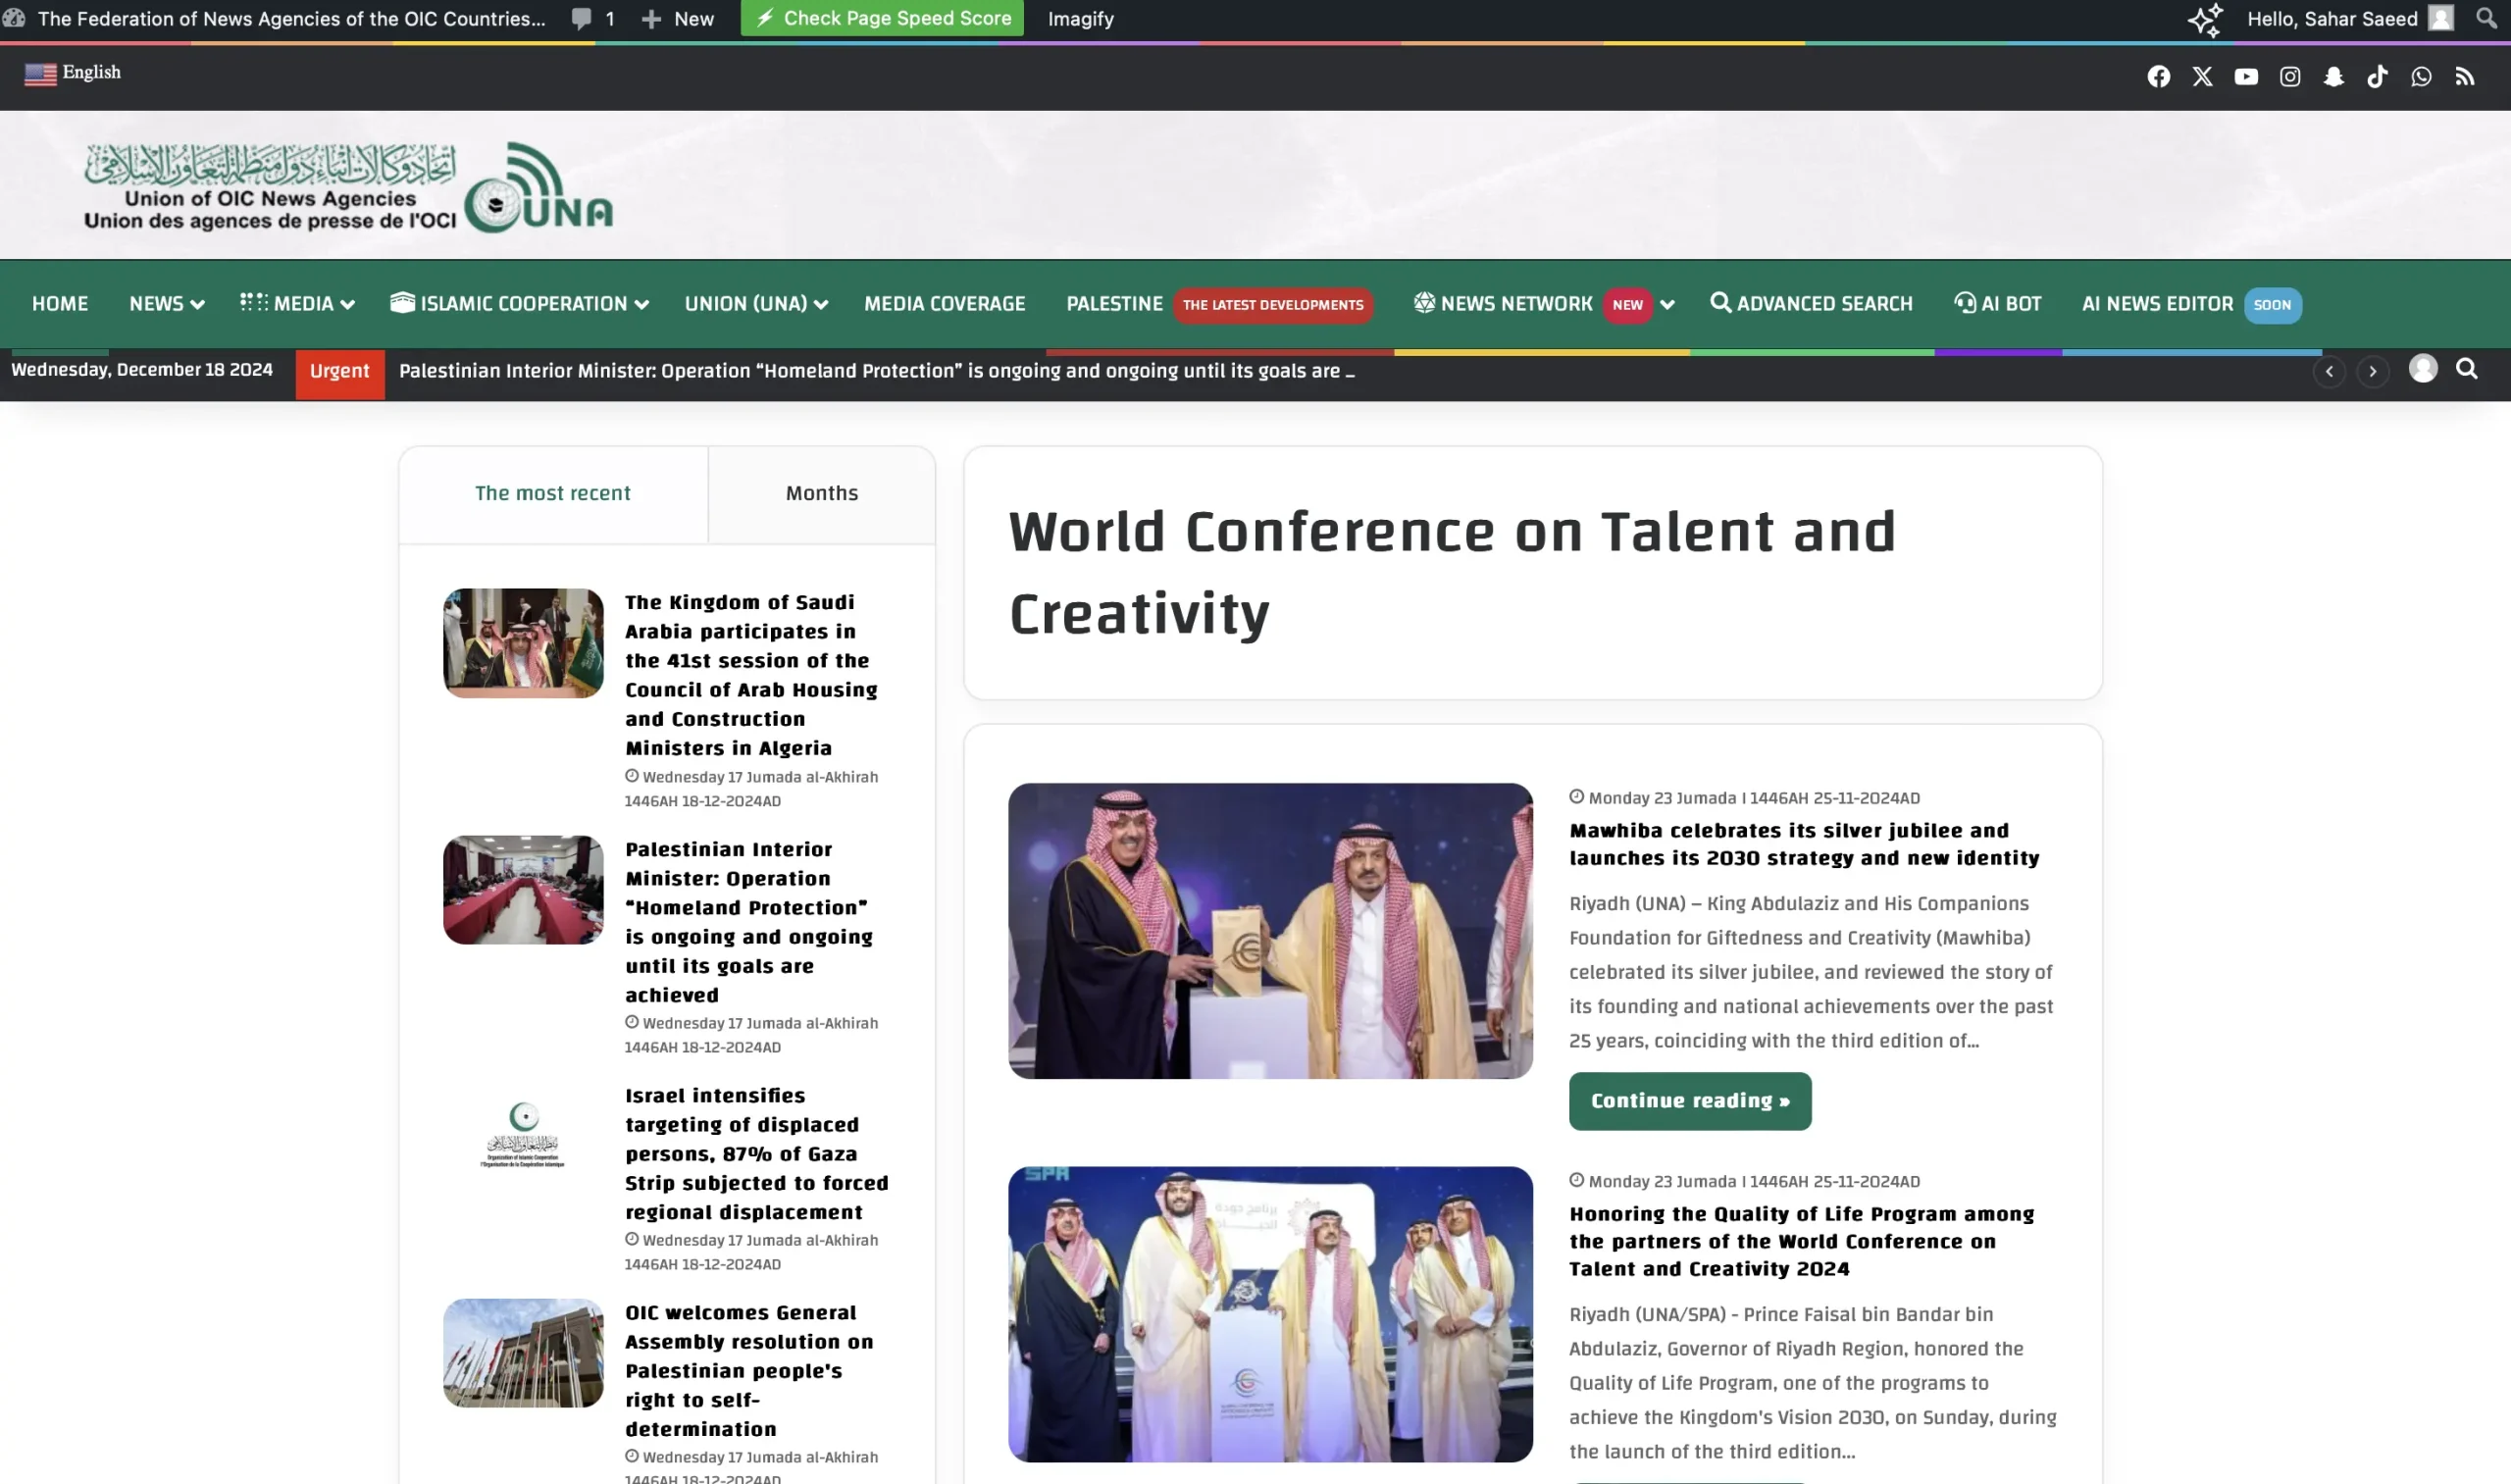Click the TikTok icon
Viewport: 2511px width, 1484px height.
(x=2377, y=77)
